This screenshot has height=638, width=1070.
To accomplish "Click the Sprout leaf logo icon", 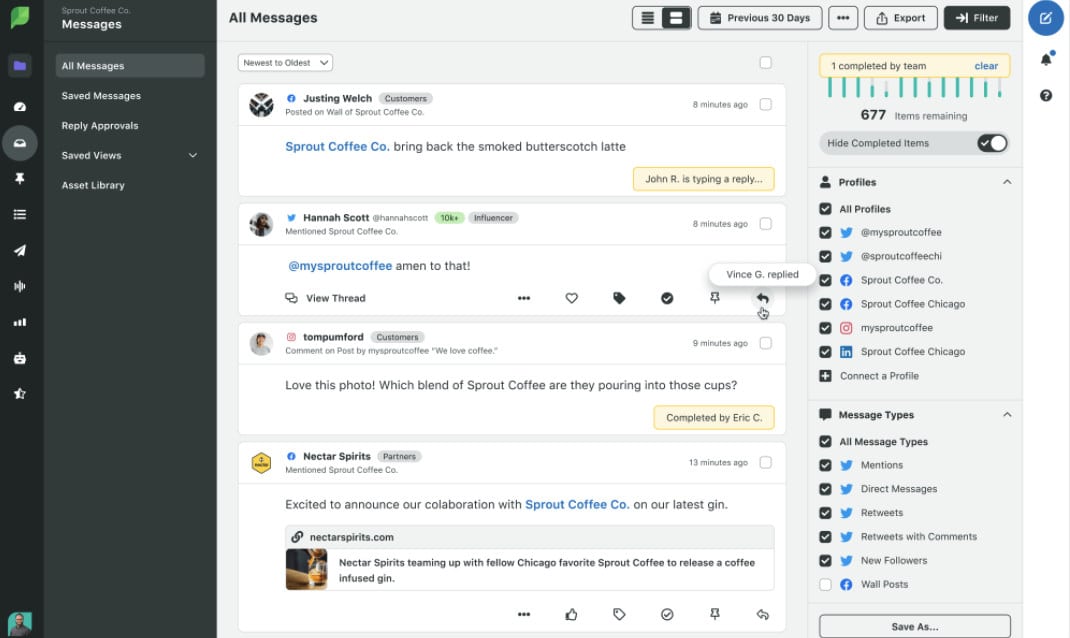I will [20, 18].
